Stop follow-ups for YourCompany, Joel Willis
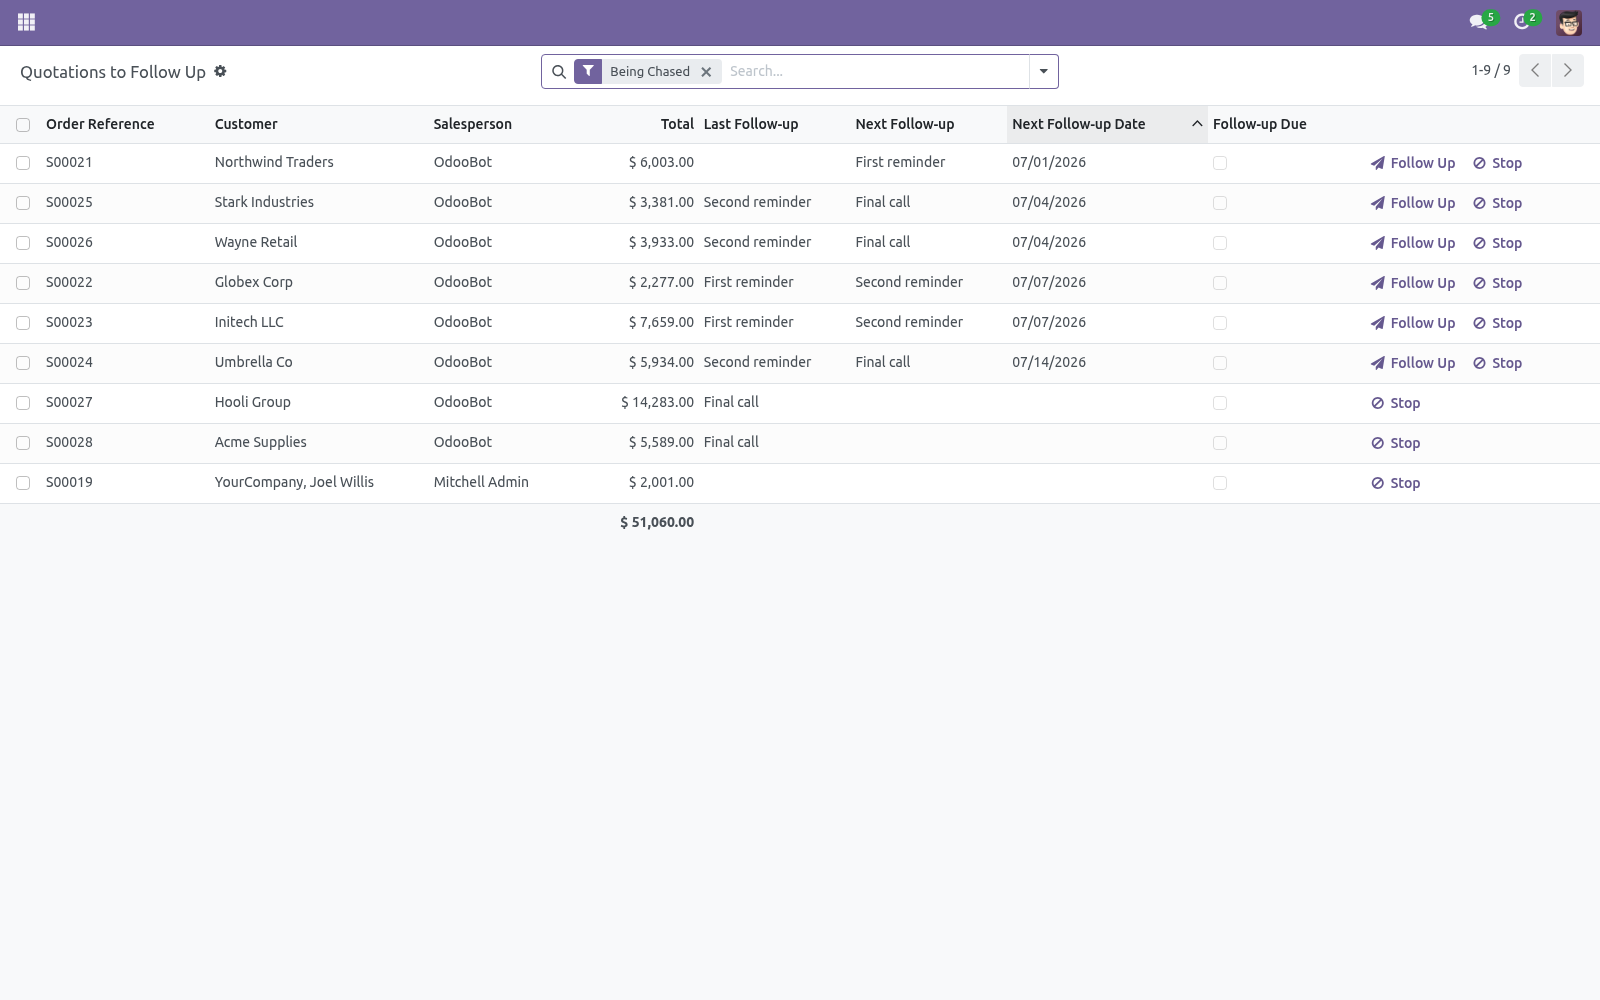Screen dimensions: 1600x1000 [1395, 483]
